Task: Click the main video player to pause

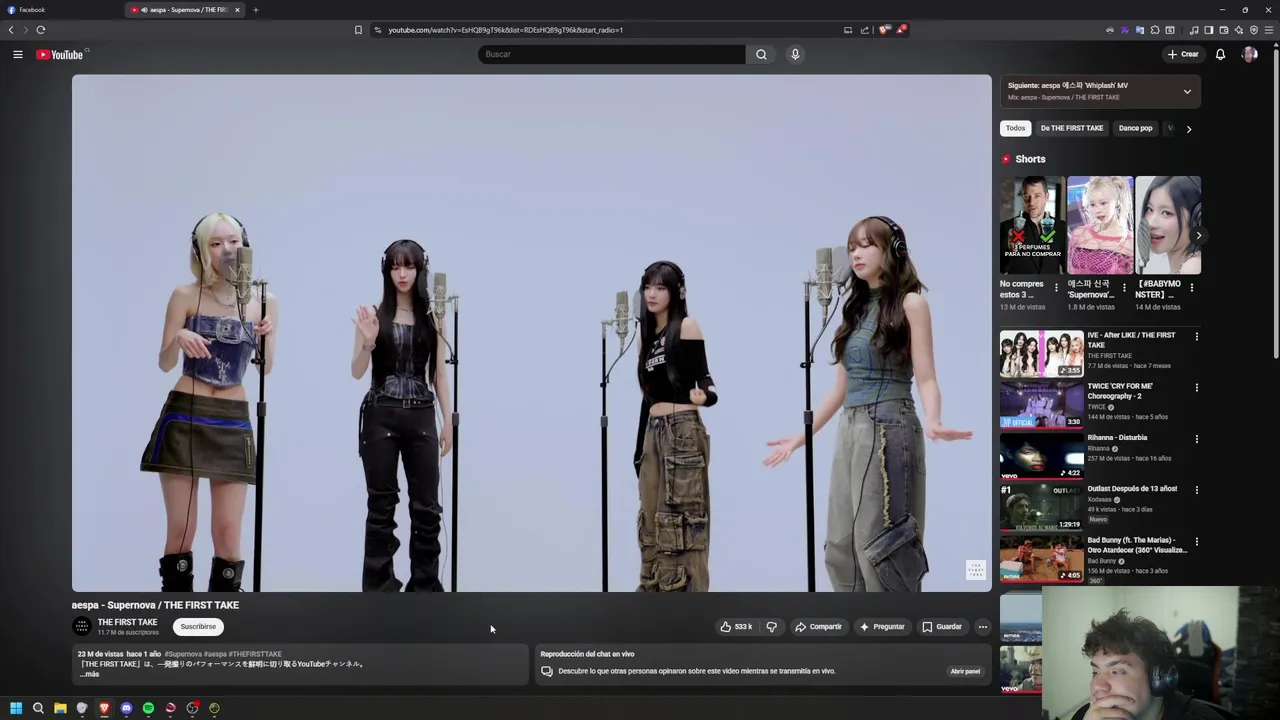Action: coord(531,333)
